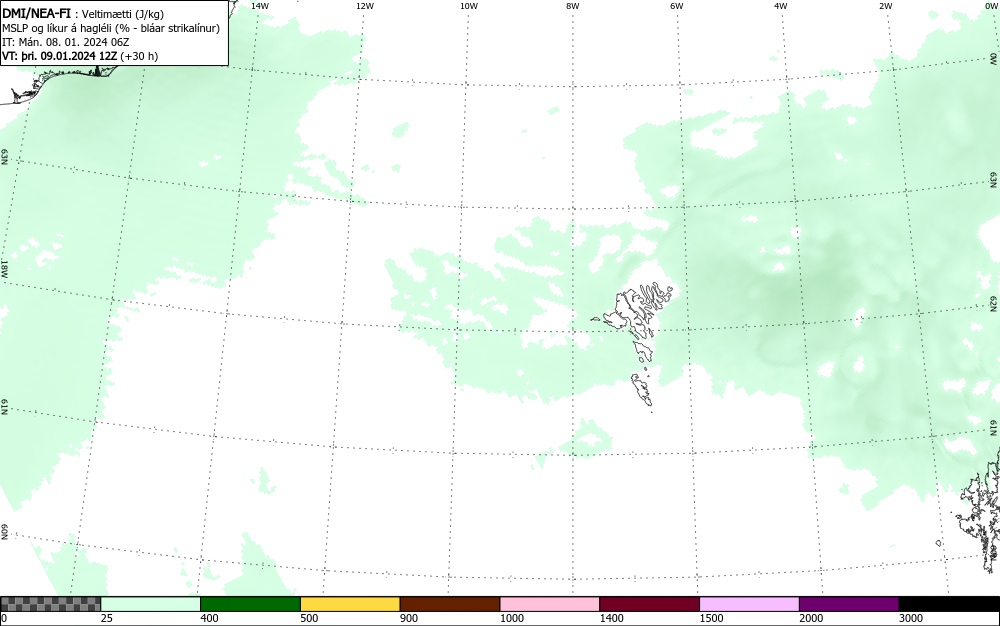Click the gray checkered 0–25 legend swatch
This screenshot has width=1000, height=626.
pyautogui.click(x=50, y=604)
